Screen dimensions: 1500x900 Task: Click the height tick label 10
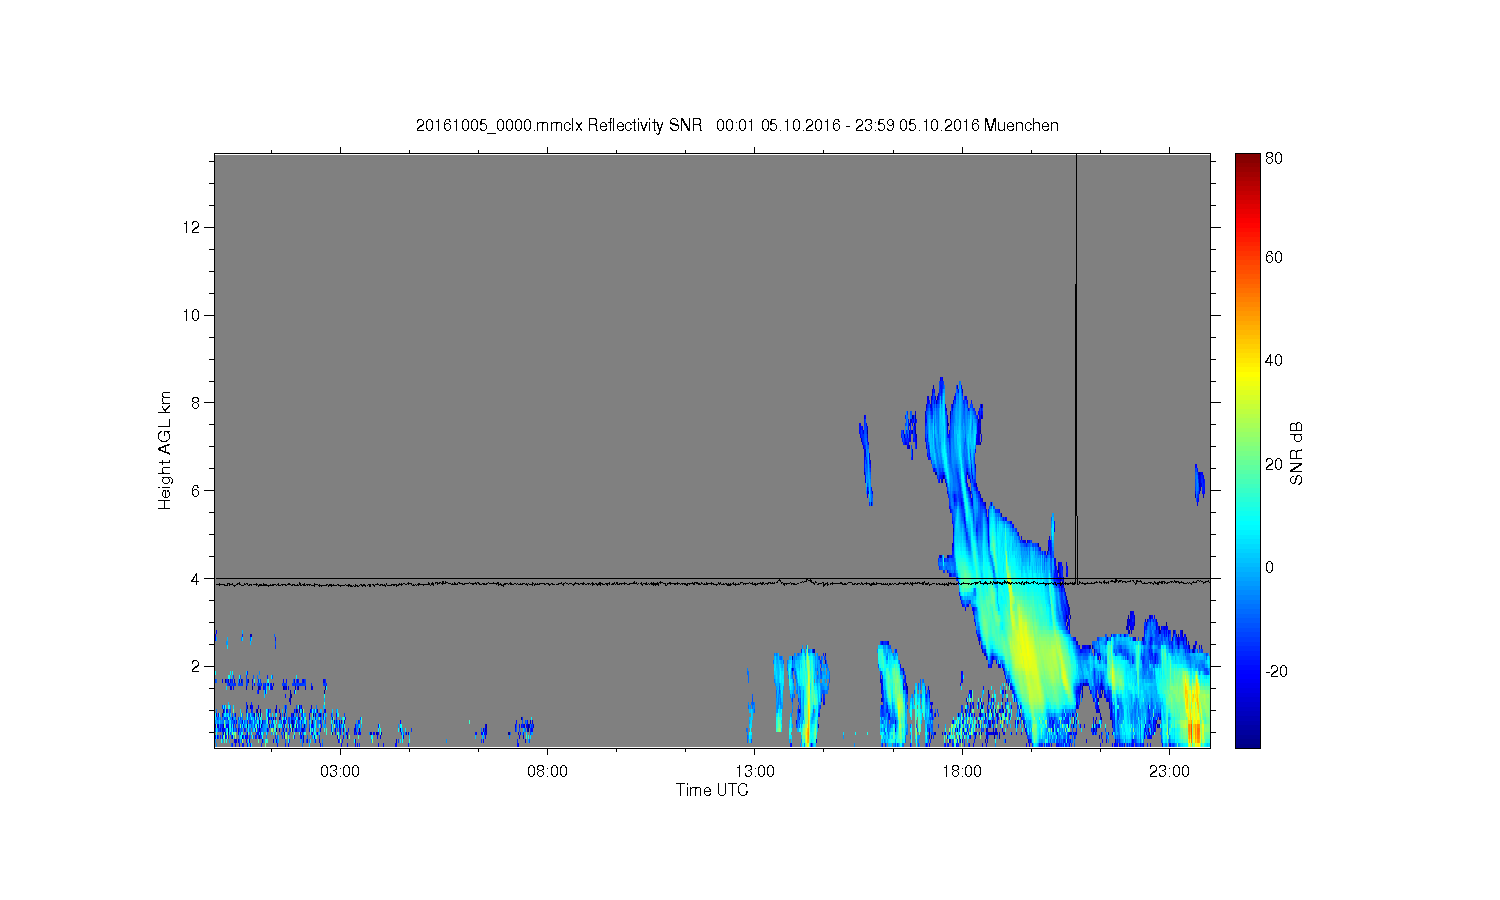click(193, 315)
